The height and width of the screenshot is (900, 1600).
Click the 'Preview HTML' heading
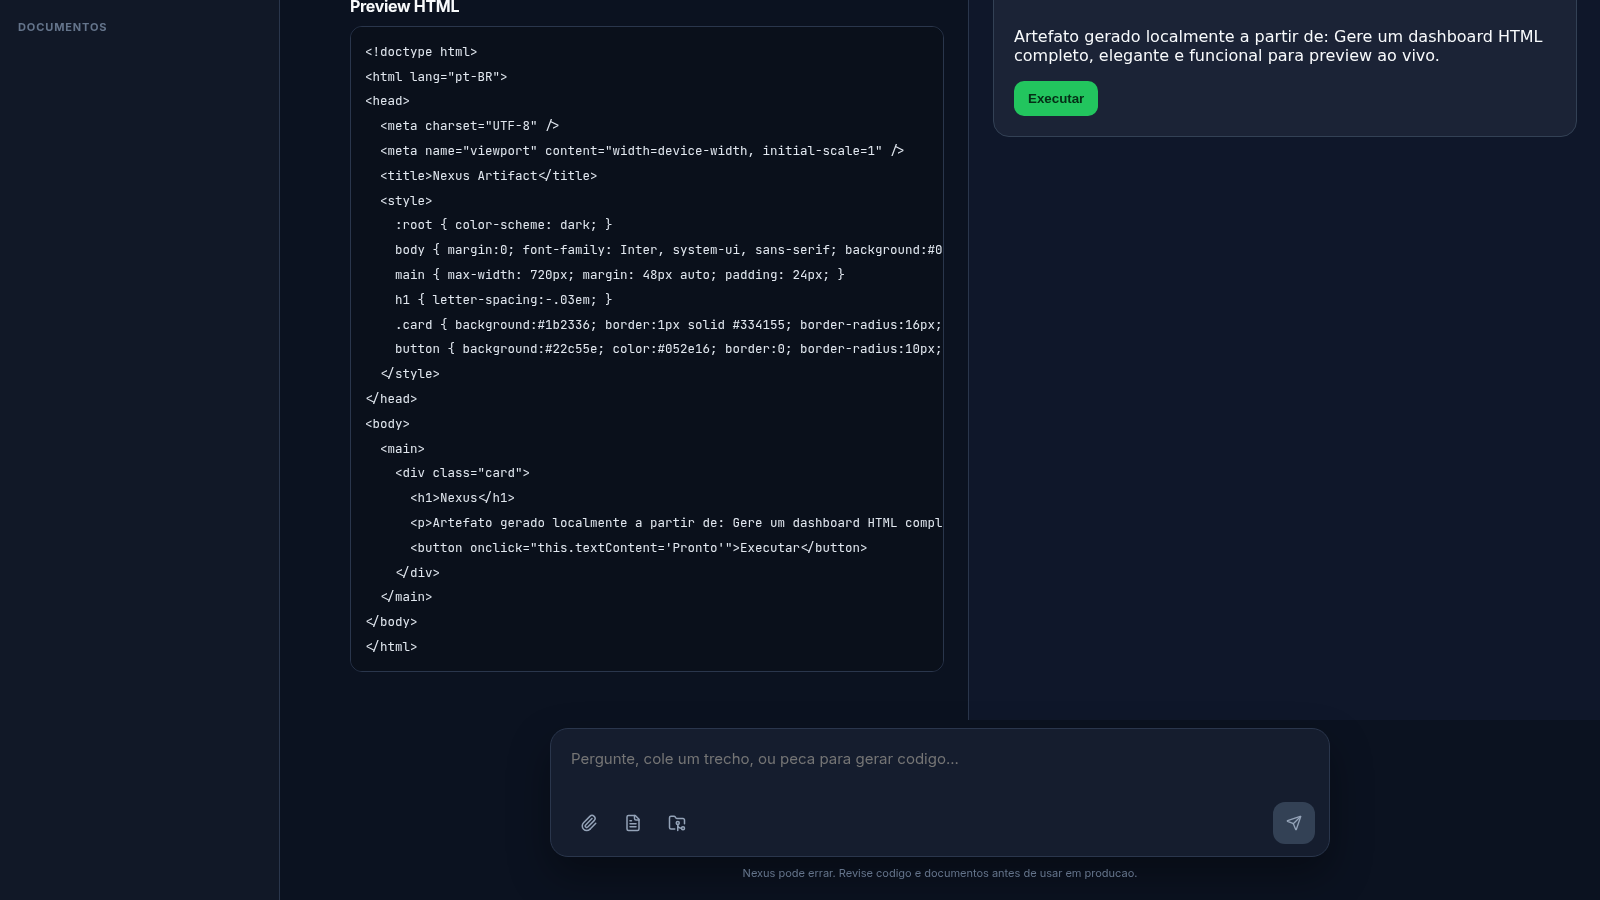[404, 7]
